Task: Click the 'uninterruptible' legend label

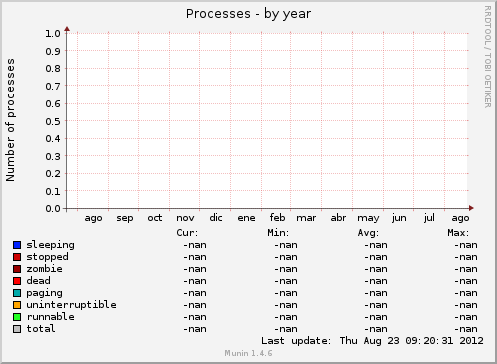Action: pyautogui.click(x=71, y=305)
